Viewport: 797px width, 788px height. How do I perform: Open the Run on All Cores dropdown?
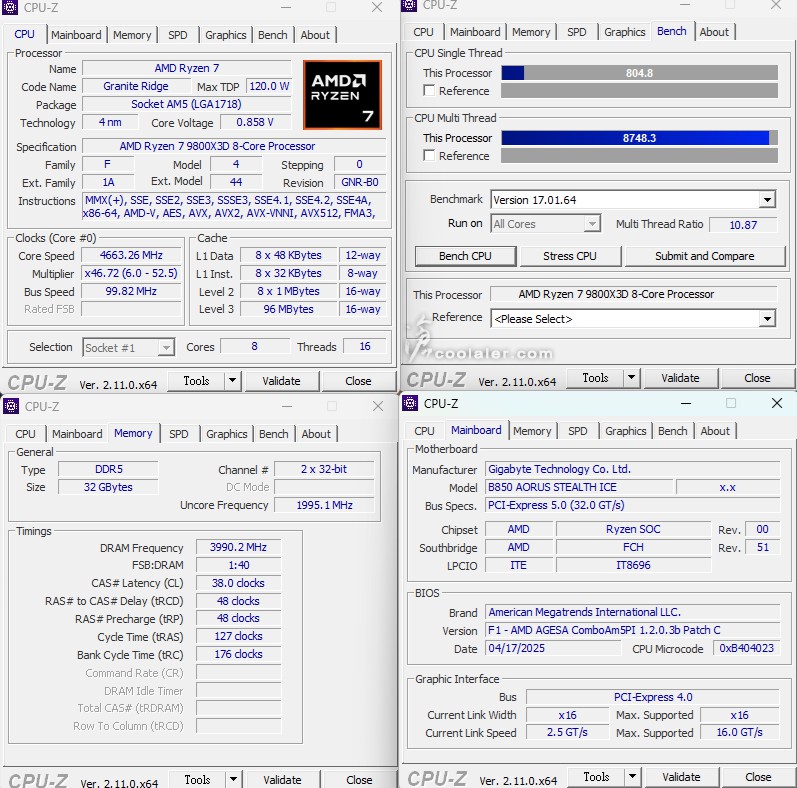coord(592,224)
